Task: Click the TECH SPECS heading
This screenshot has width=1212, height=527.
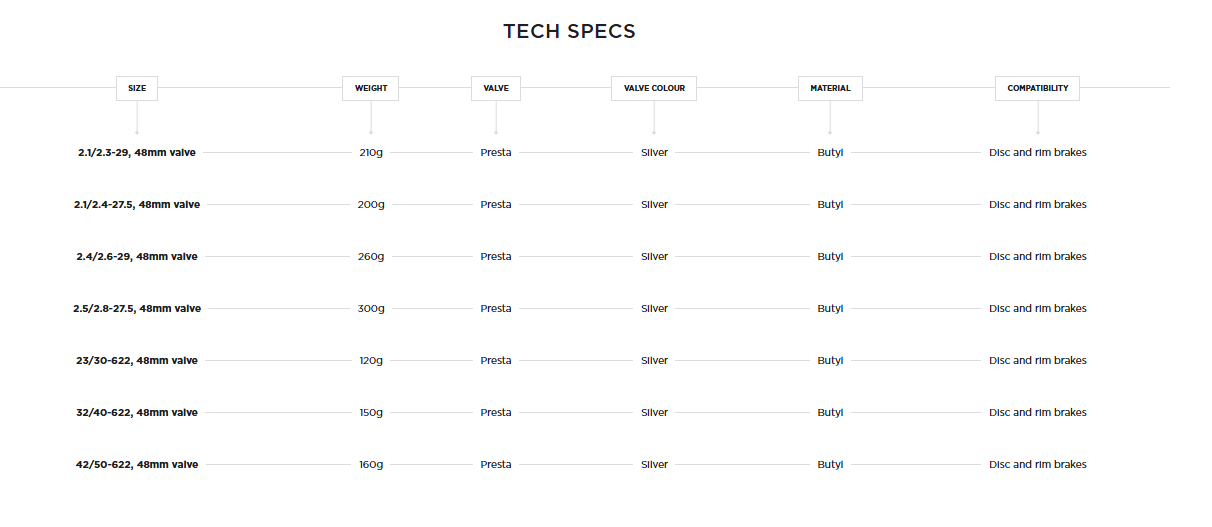Action: pos(569,31)
